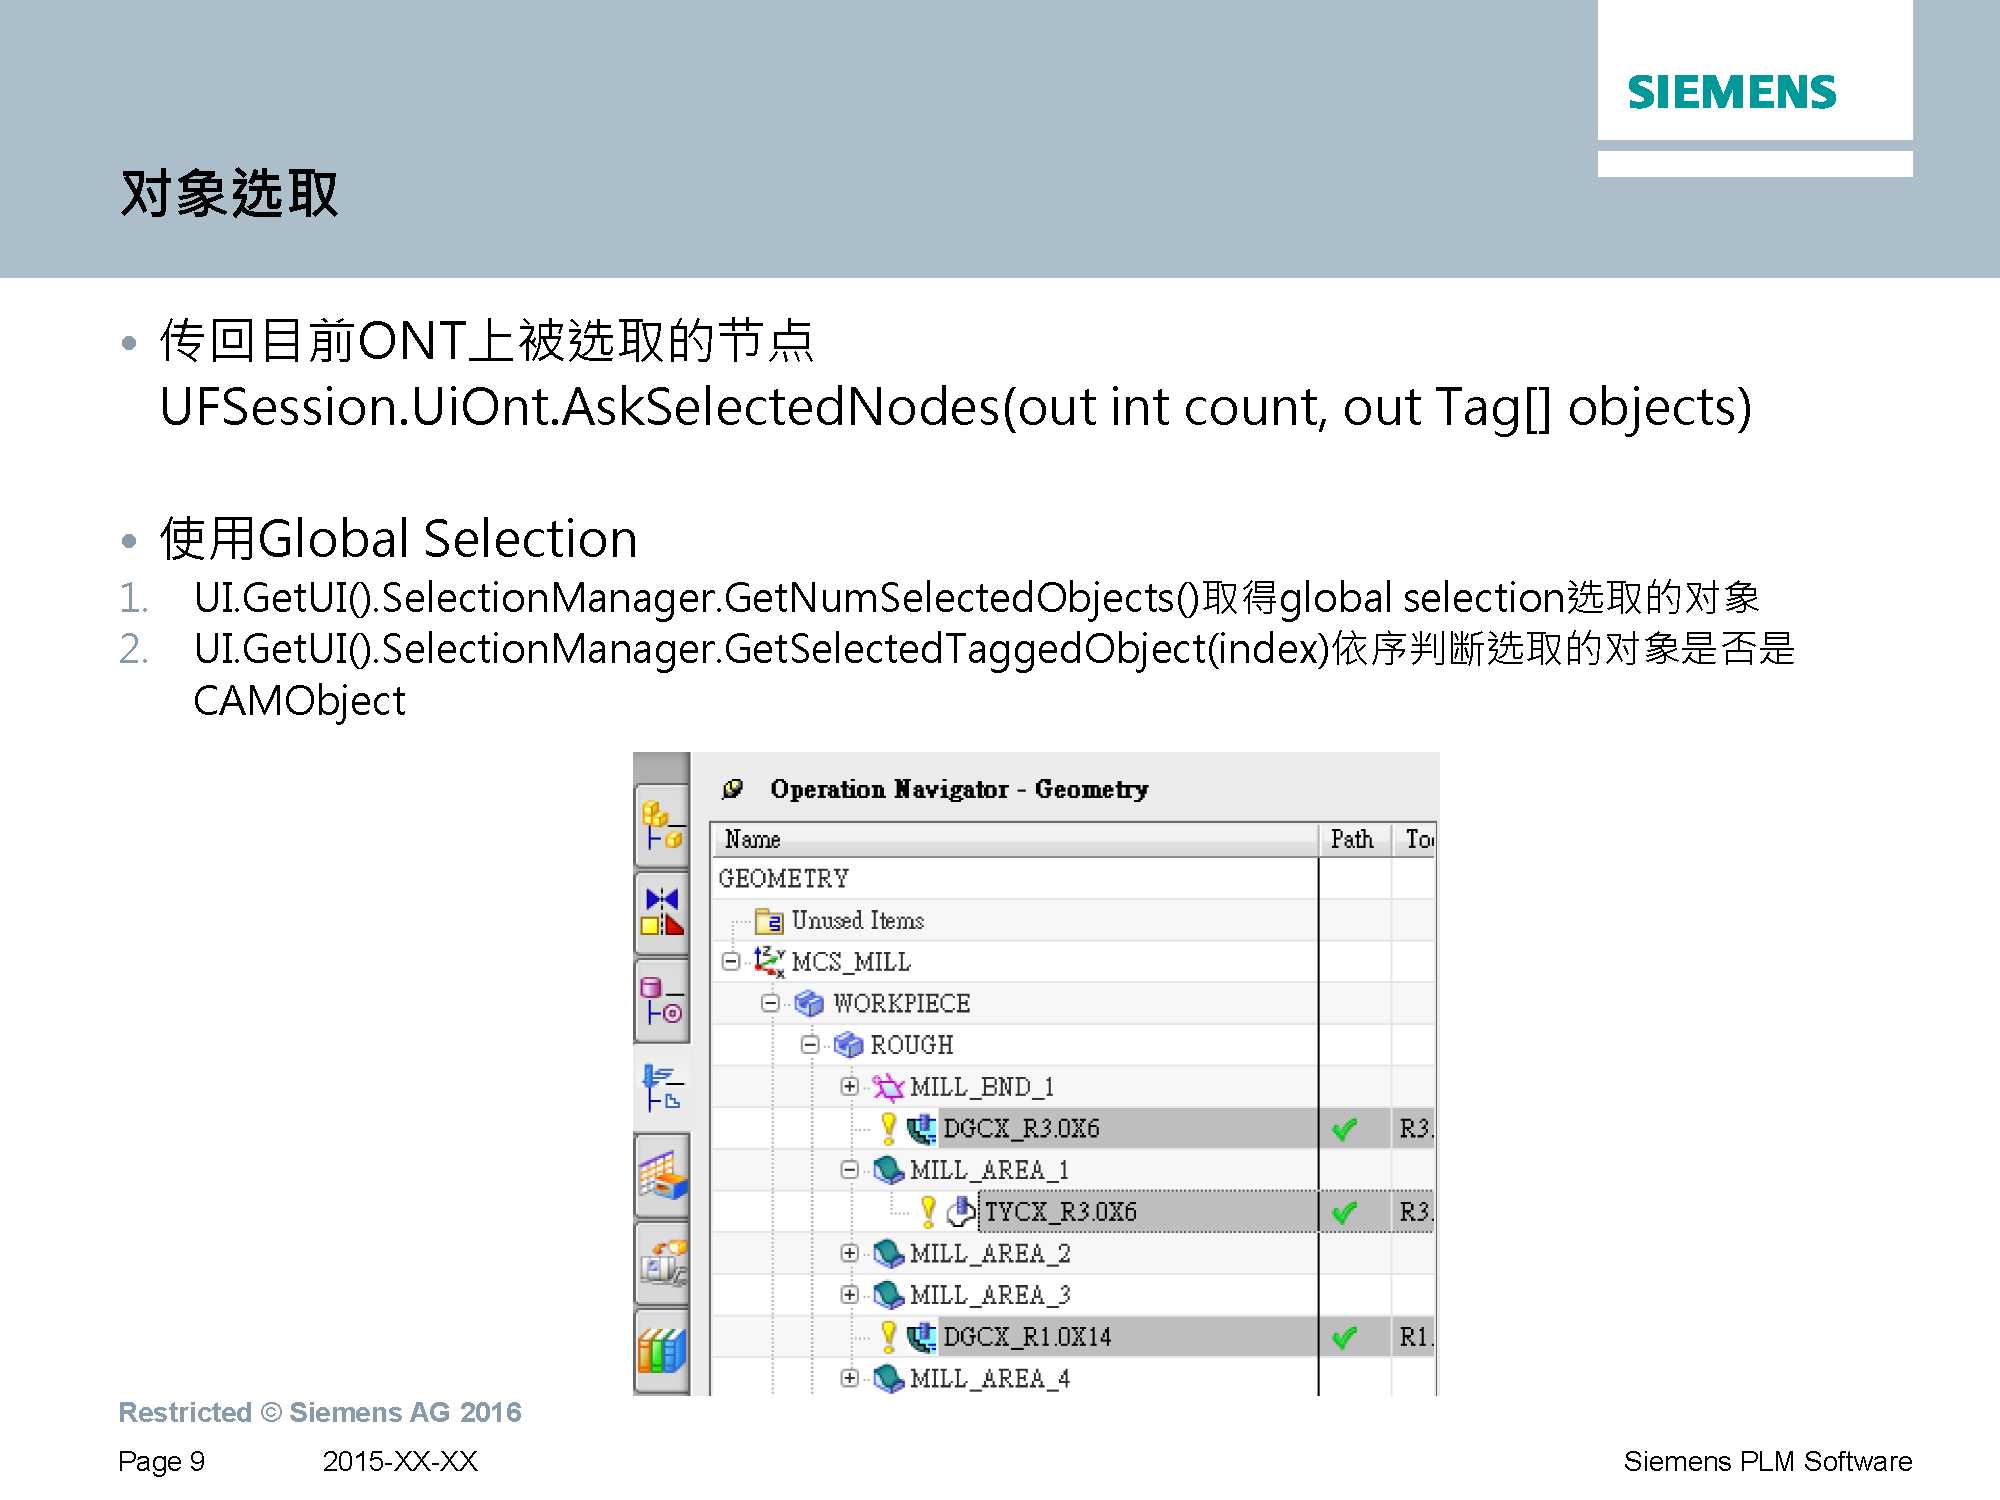
Task: Click the Page 9 footer text
Action: 161,1461
